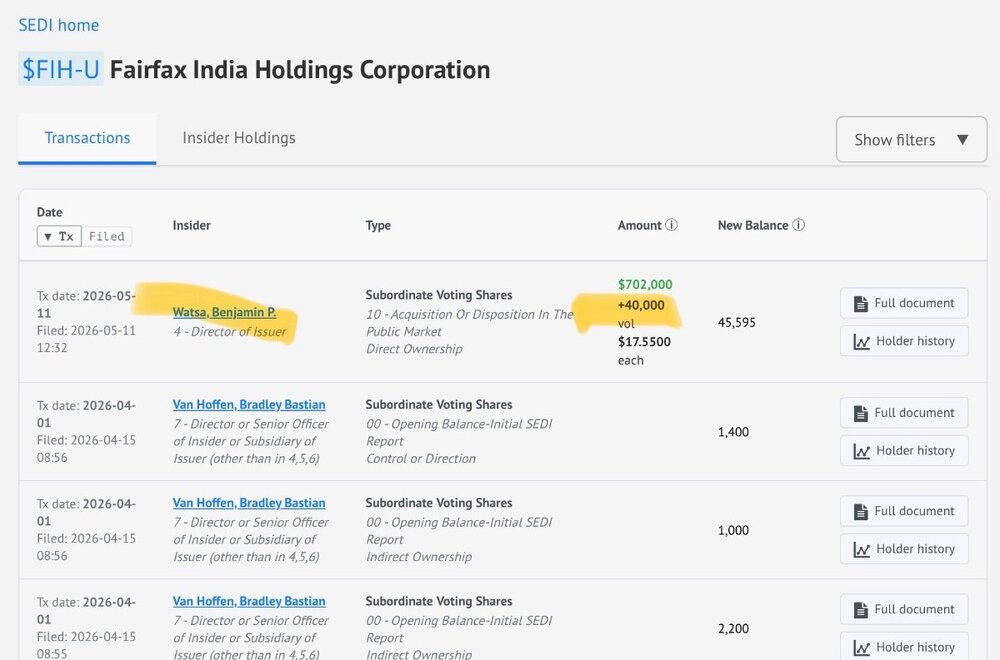Open Watsa, Benjamin P. insider link
This screenshot has height=660, width=1000.
coord(224,312)
